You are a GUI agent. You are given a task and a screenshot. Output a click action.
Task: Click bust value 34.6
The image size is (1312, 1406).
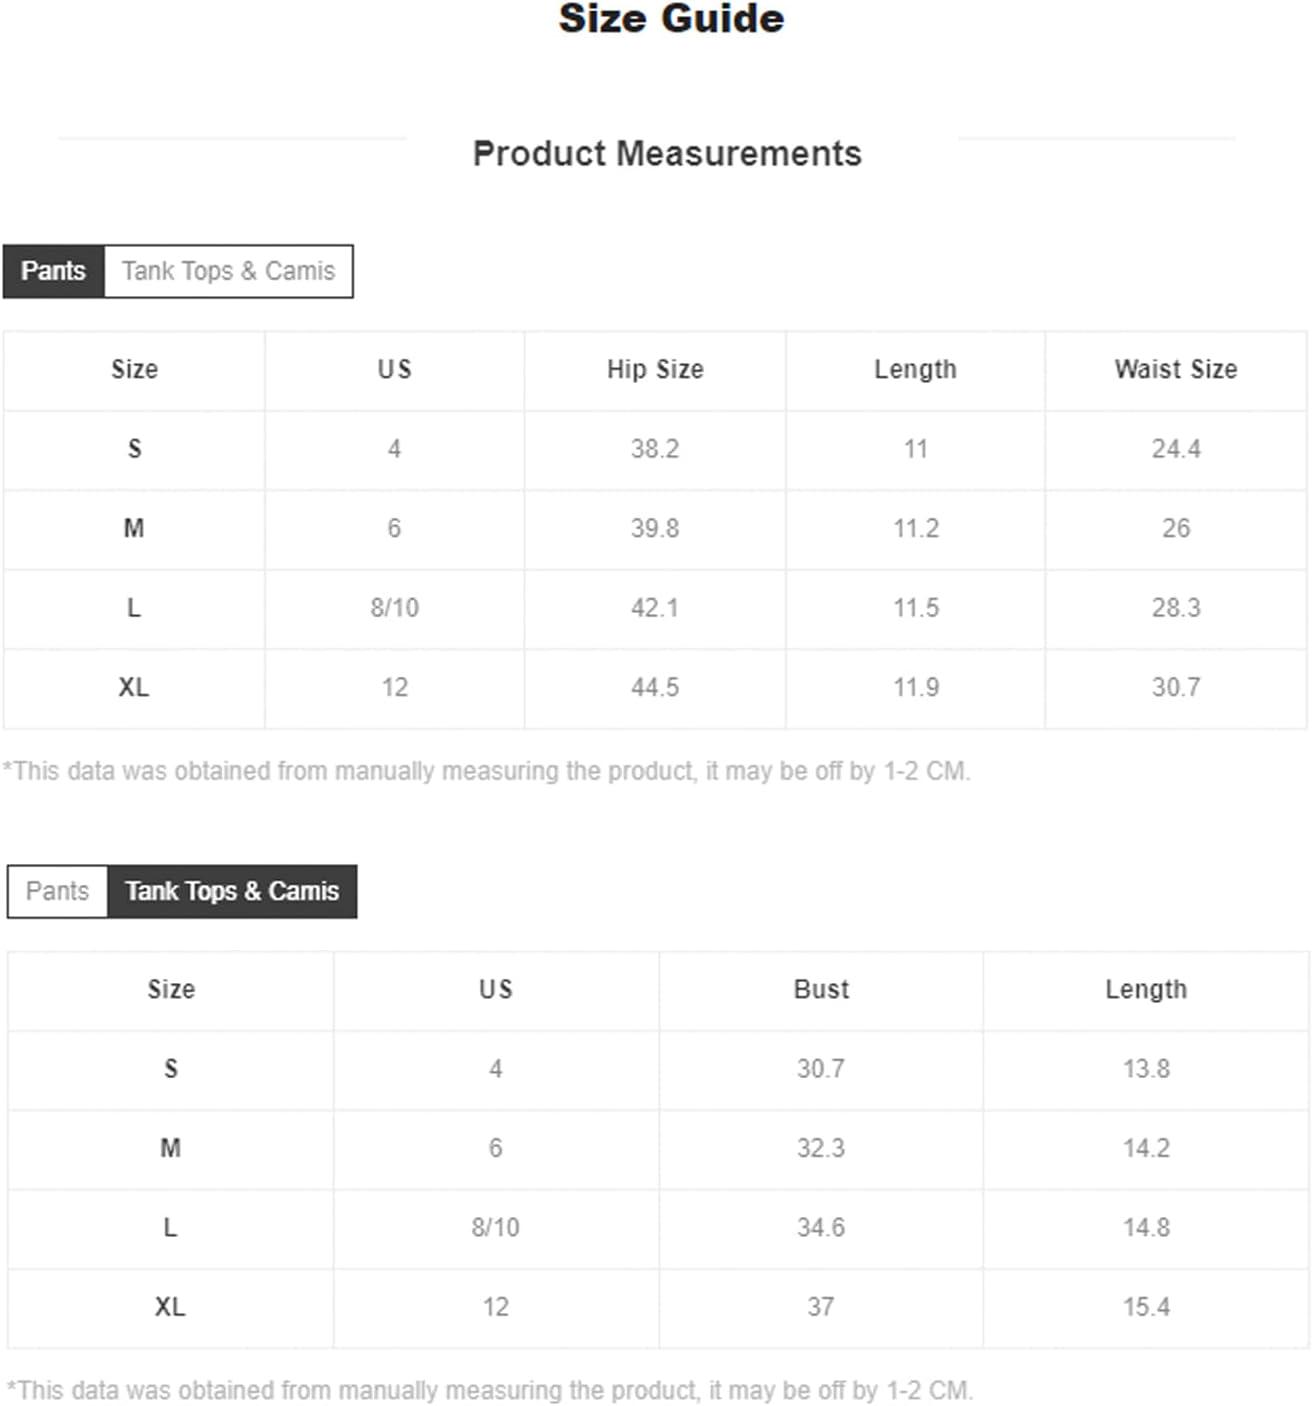[x=821, y=1228]
